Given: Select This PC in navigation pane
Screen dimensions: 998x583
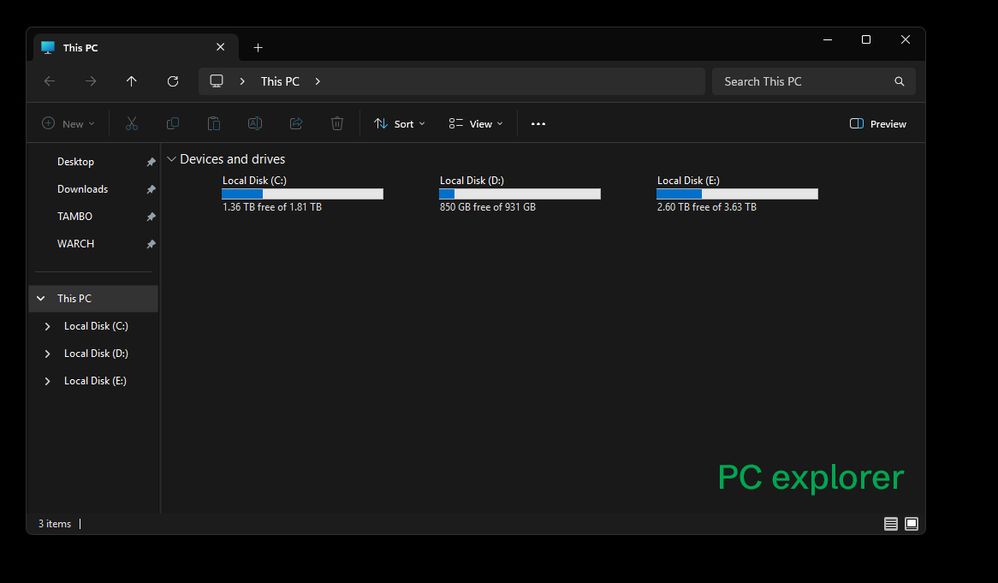Looking at the screenshot, I should click(x=94, y=299).
